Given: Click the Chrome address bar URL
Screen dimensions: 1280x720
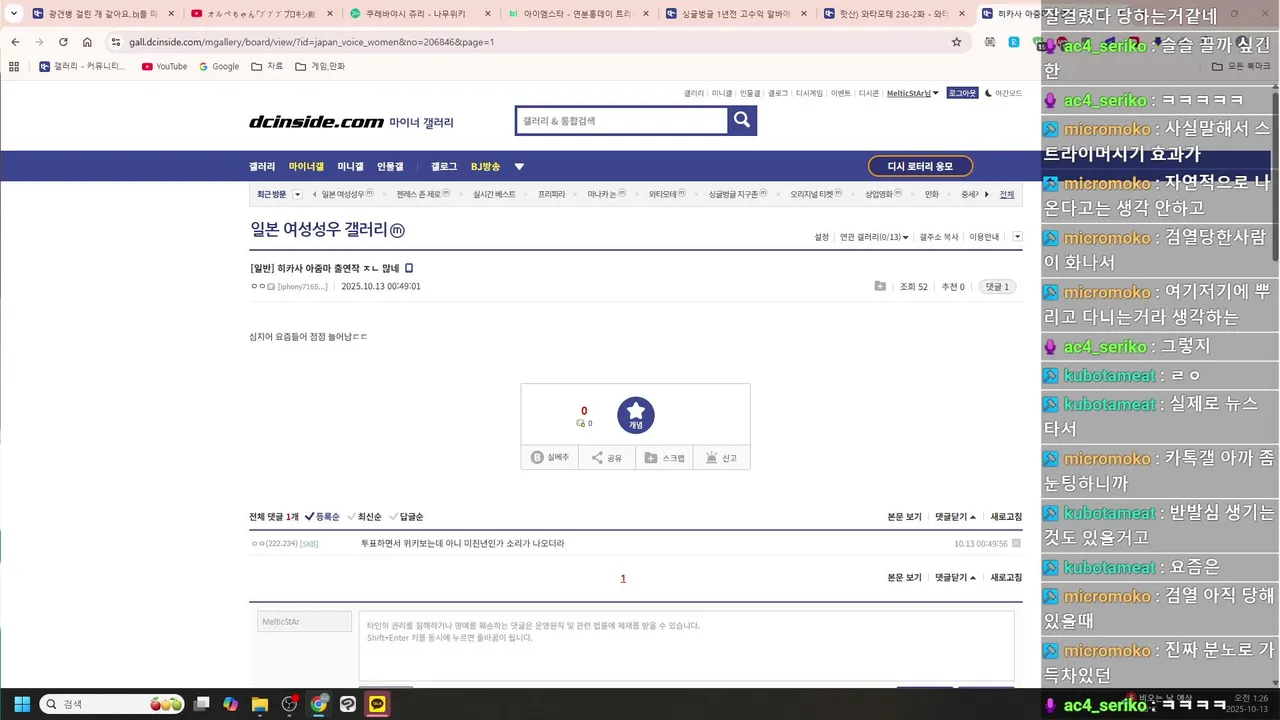Looking at the screenshot, I should [311, 42].
